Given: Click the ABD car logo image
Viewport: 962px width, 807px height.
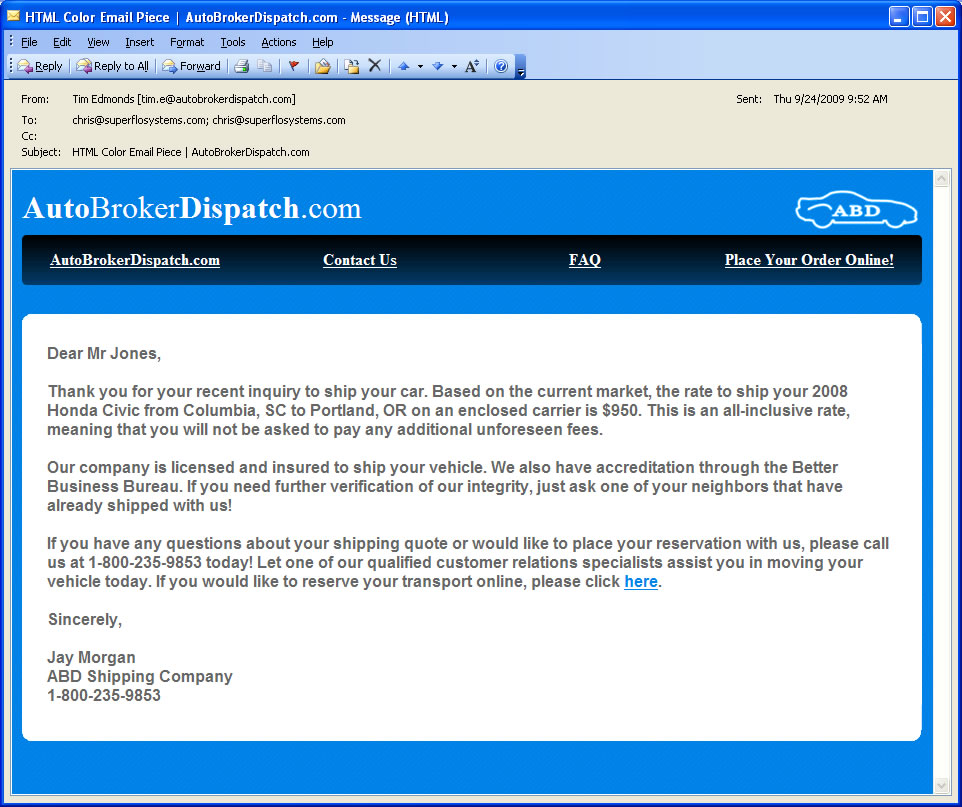Looking at the screenshot, I should (x=856, y=209).
